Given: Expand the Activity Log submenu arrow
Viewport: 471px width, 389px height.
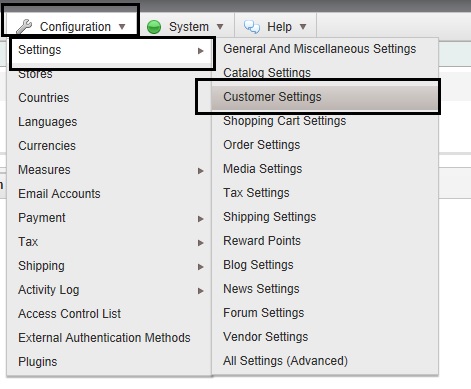Looking at the screenshot, I should [x=201, y=291].
